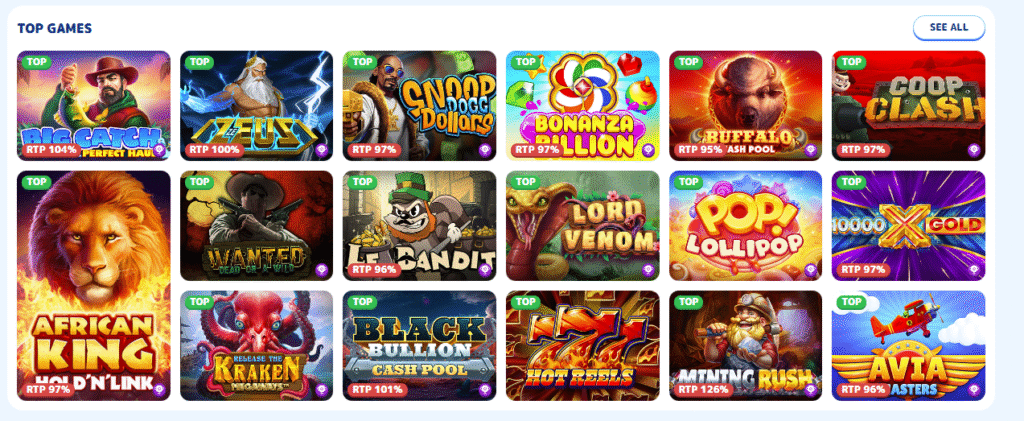Click the gem icon on Avia Masters tile
This screenshot has height=421, width=1024.
coord(974,389)
